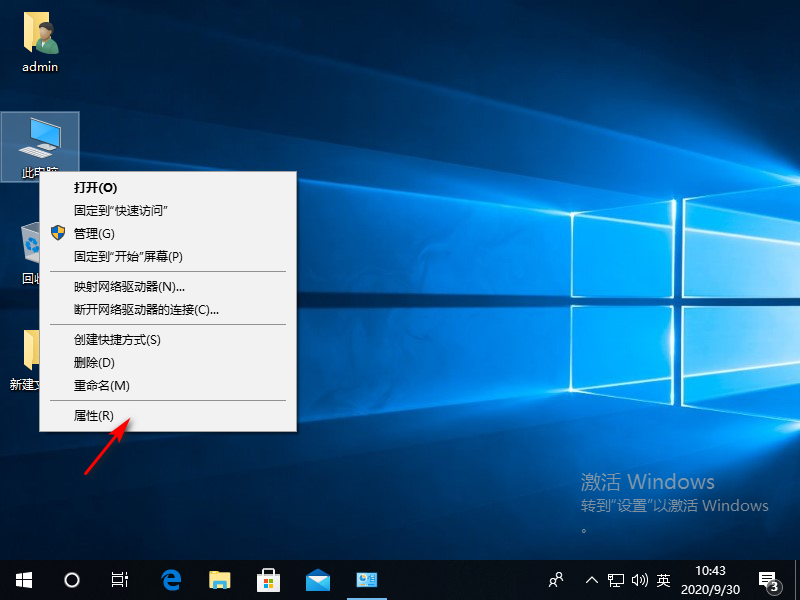Open the Microsoft Store taskbar icon
800x600 pixels.
268,580
